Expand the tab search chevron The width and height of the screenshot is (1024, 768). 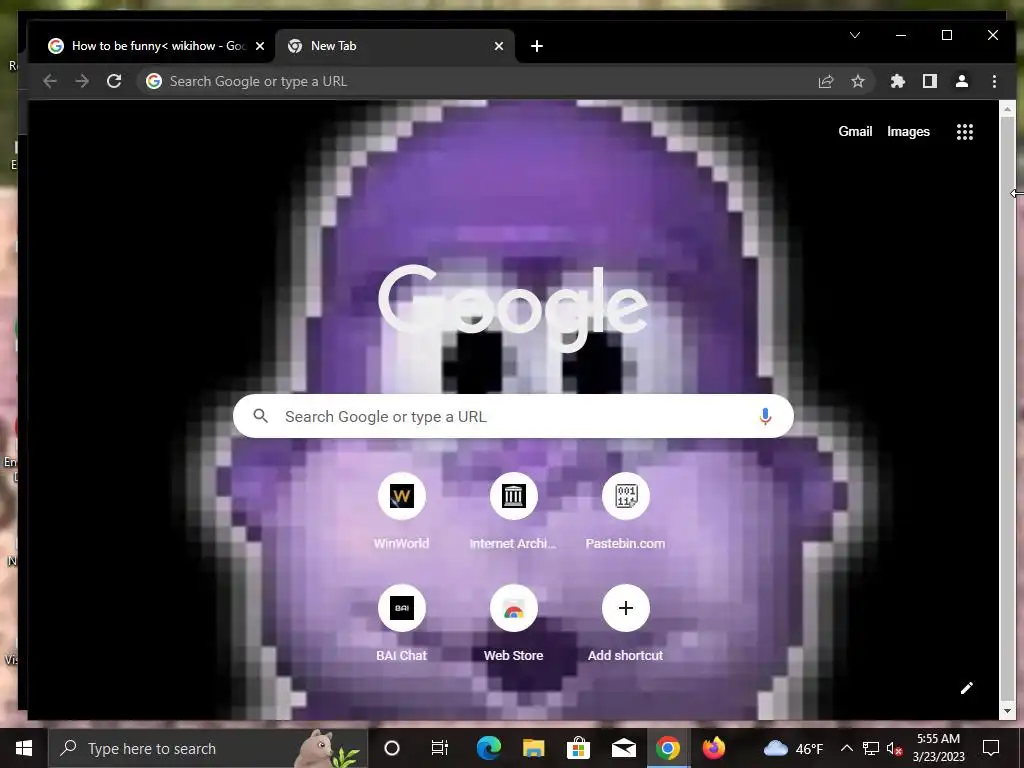tap(855, 35)
